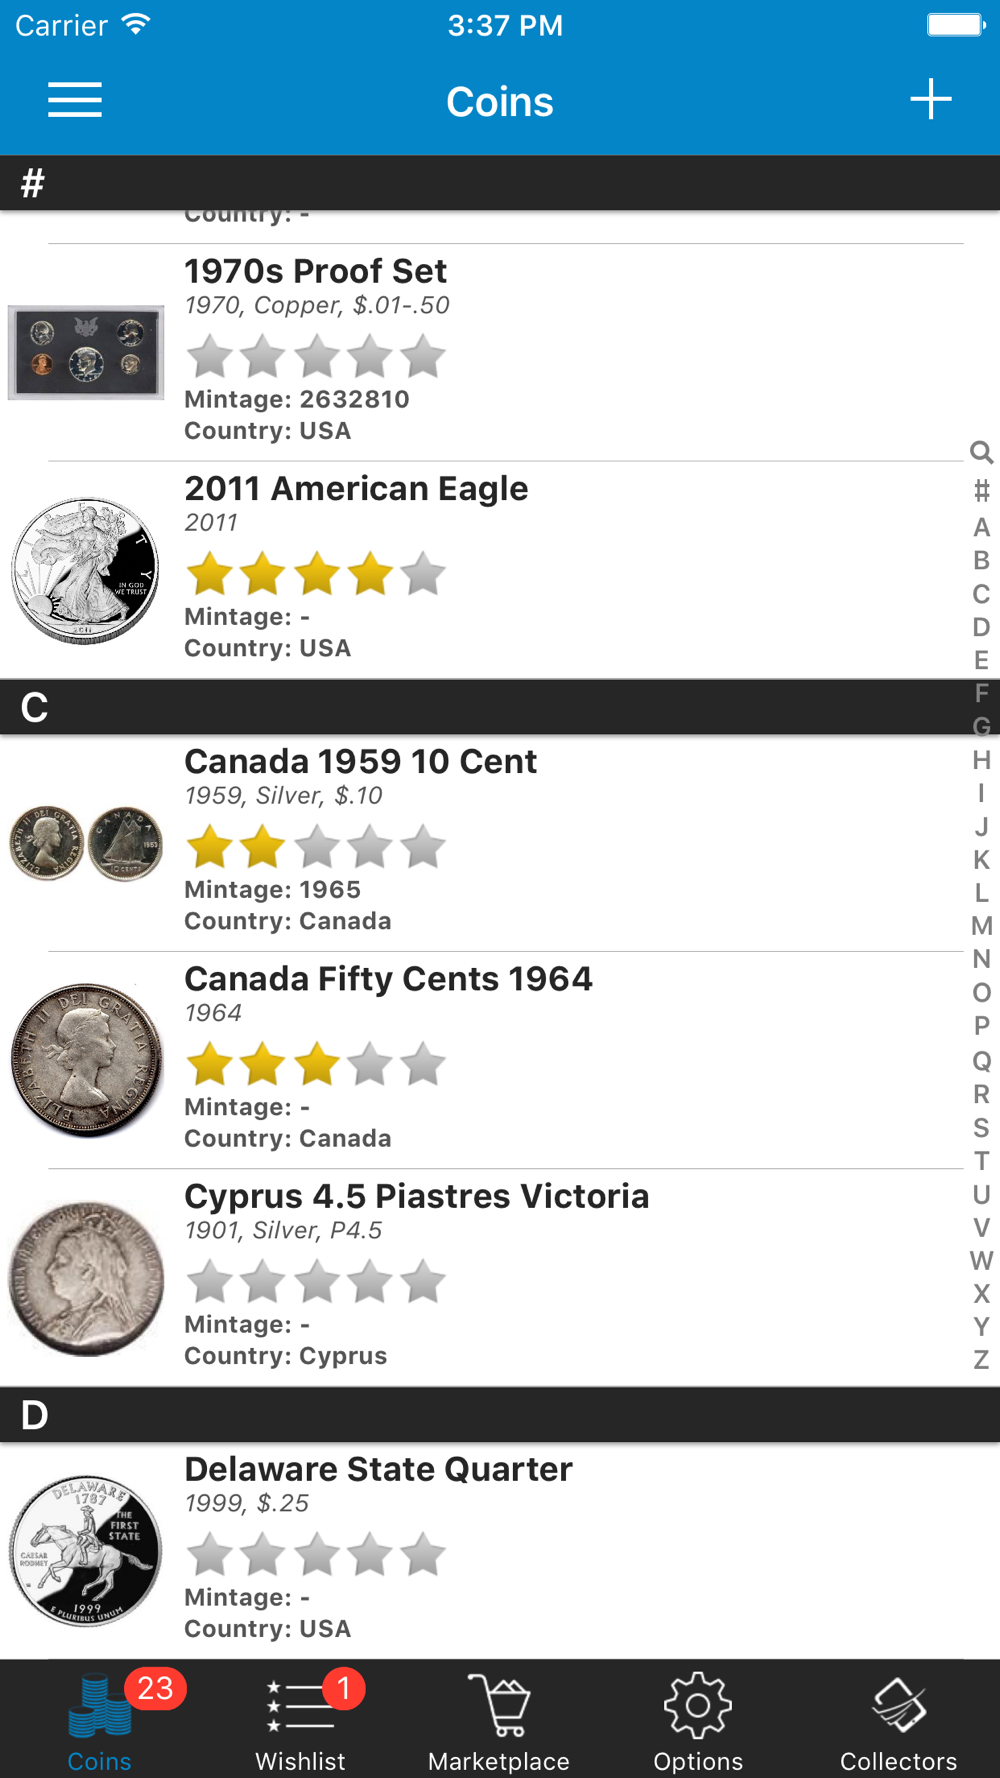Viewport: 1000px width, 1778px height.
Task: Switch to the Marketplace tab
Action: pos(499,1720)
